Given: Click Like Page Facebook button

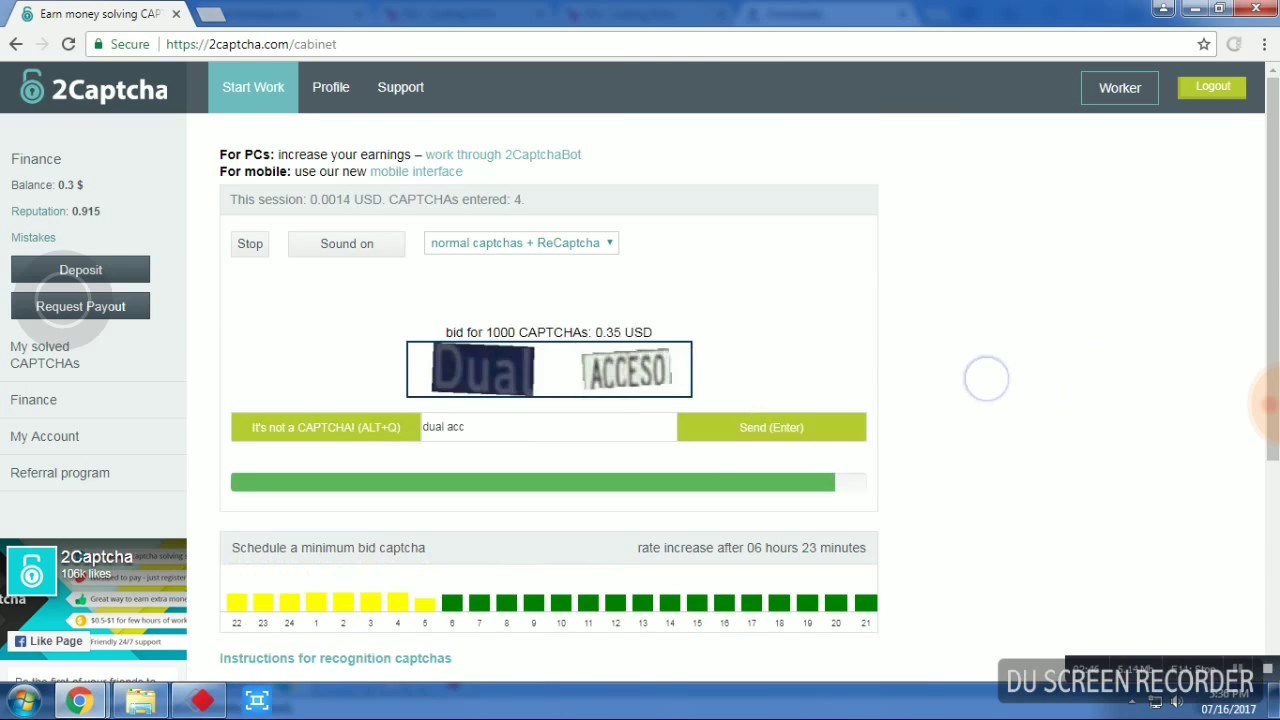Looking at the screenshot, I should point(47,641).
